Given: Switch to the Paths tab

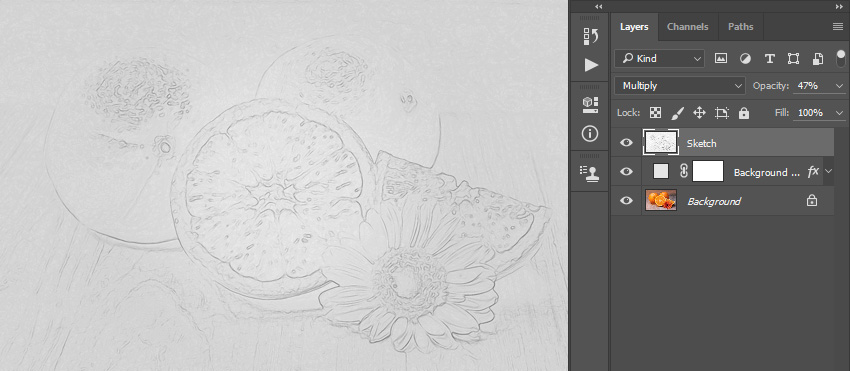Looking at the screenshot, I should 740,27.
